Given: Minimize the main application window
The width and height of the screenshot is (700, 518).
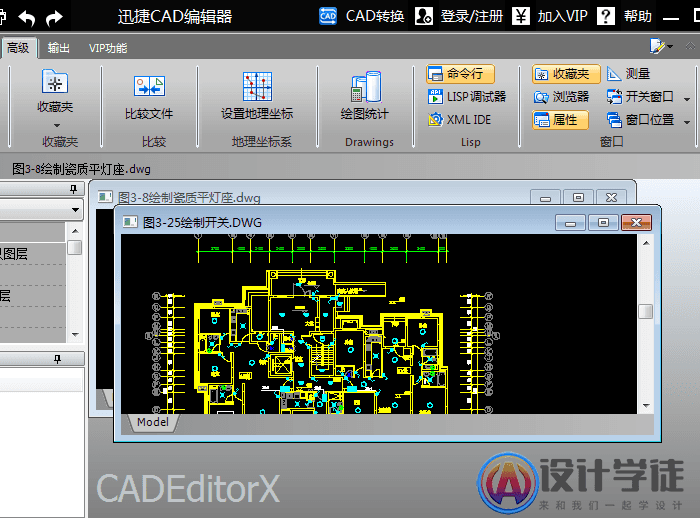Looking at the screenshot, I should (671, 18).
